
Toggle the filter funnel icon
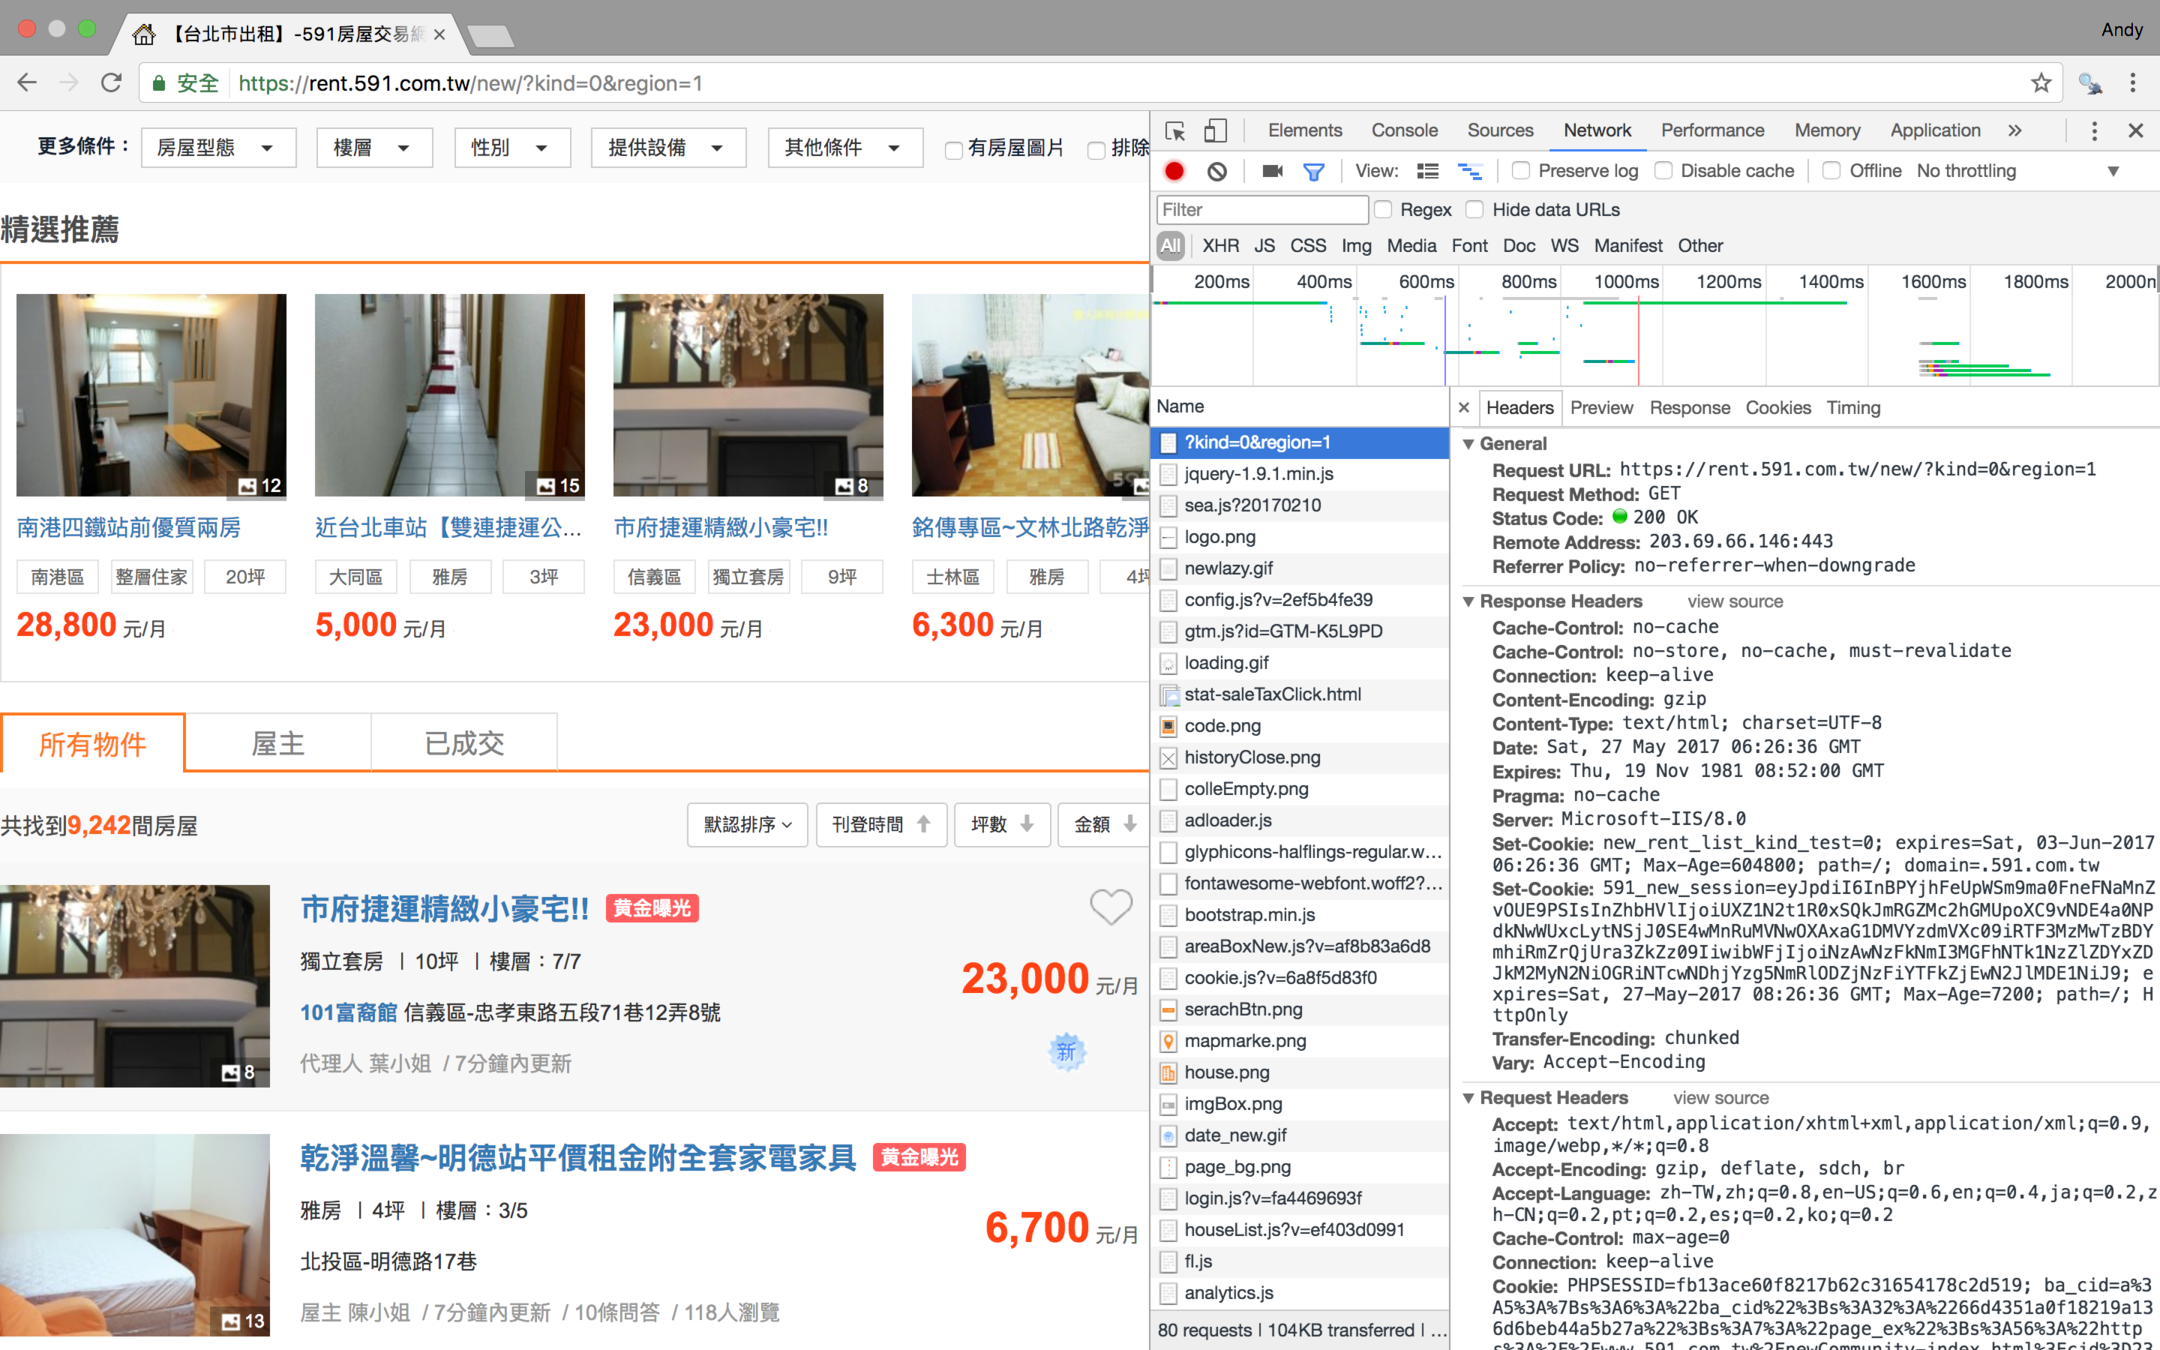[x=1313, y=171]
